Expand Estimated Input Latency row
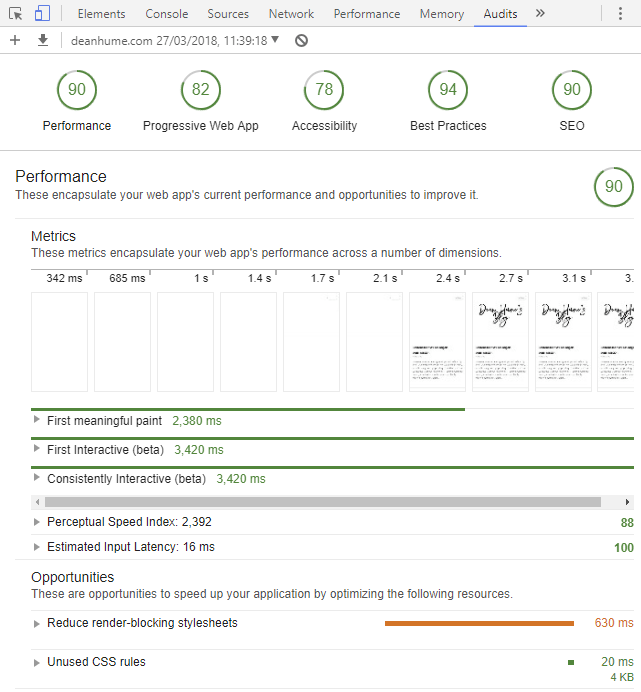This screenshot has width=641, height=692. click(x=37, y=547)
